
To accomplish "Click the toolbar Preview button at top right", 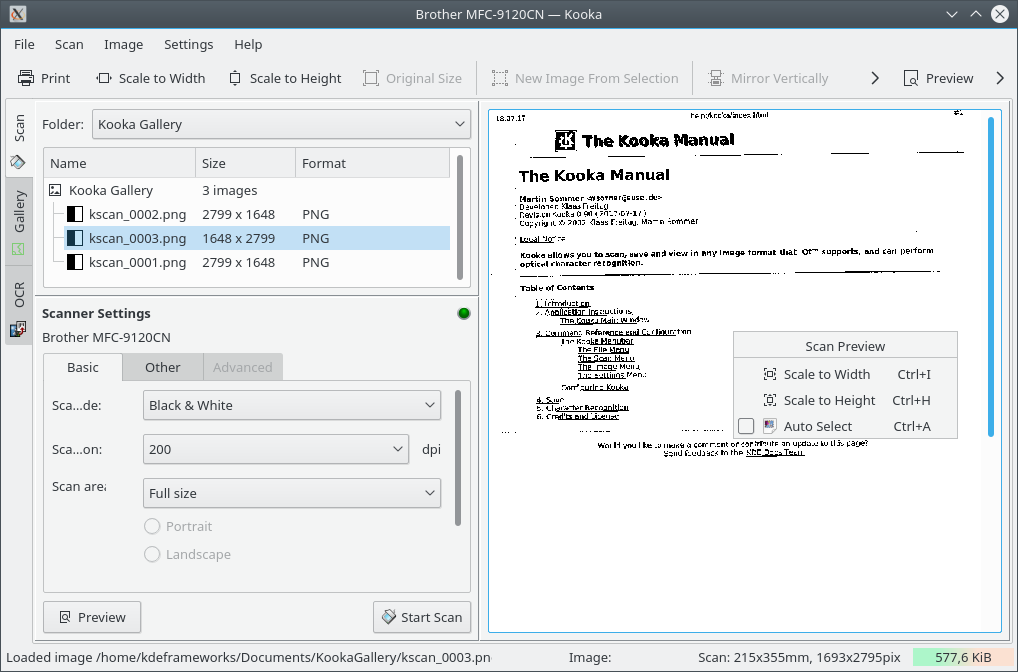I will point(939,79).
